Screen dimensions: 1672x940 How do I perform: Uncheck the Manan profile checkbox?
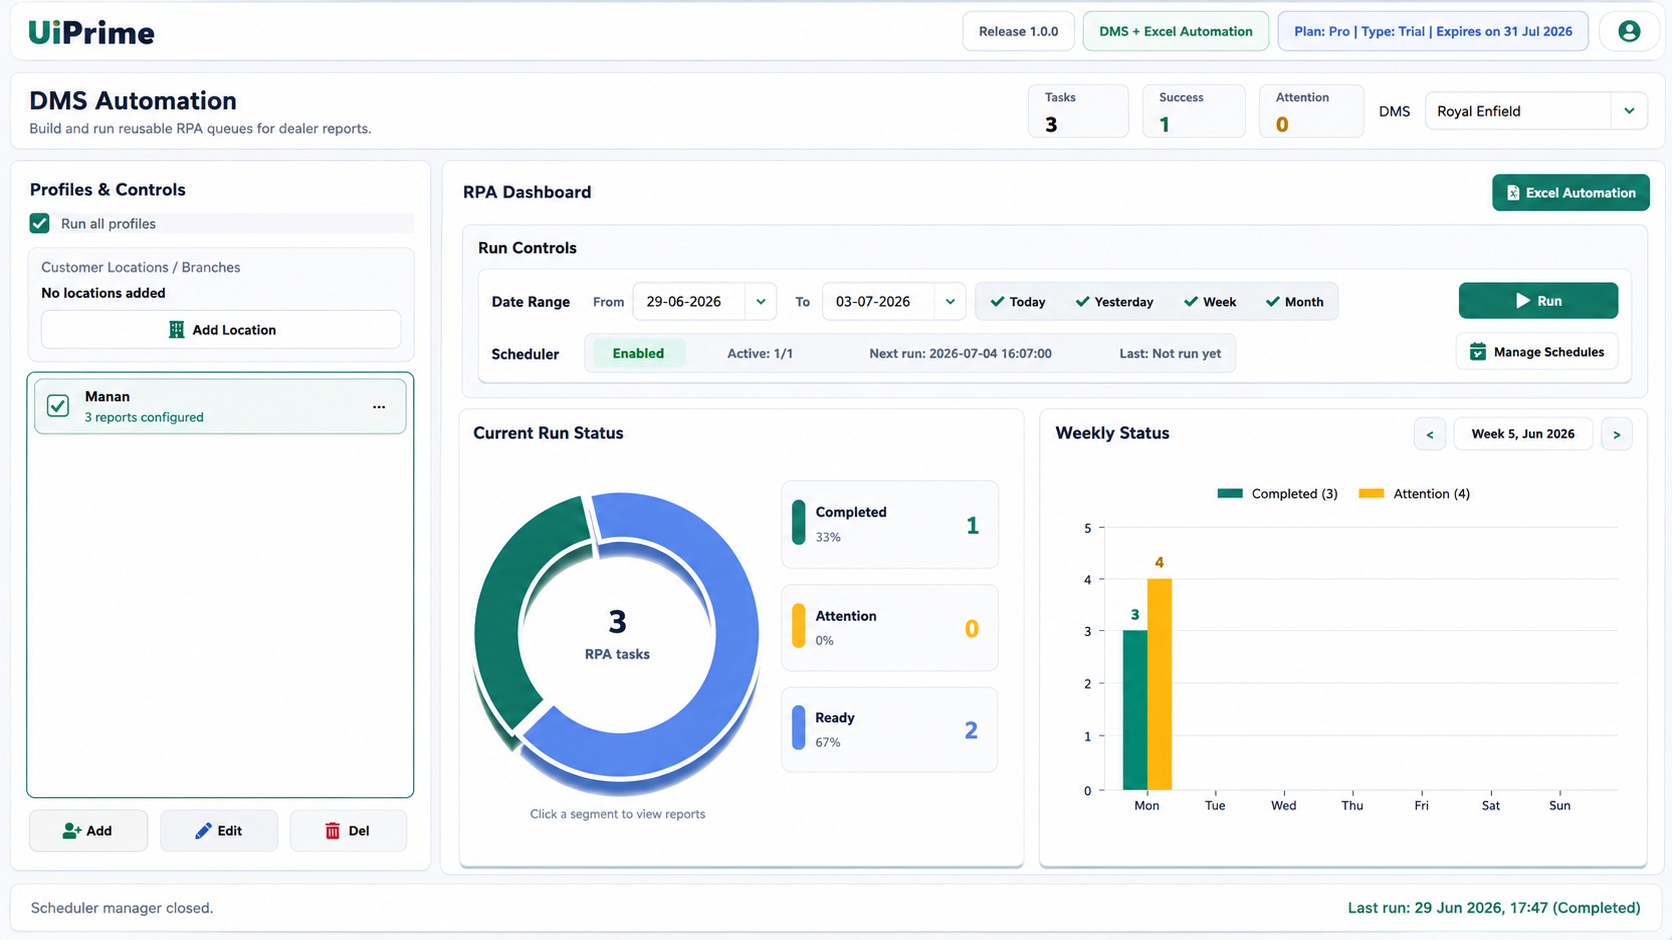58,406
